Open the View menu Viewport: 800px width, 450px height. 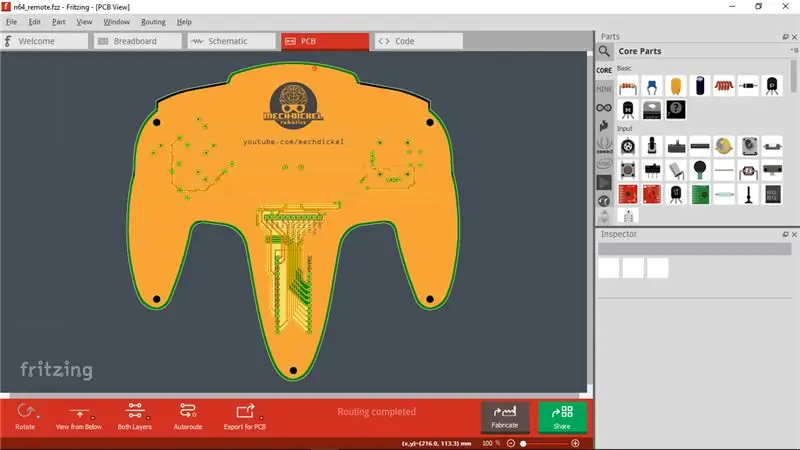(84, 22)
